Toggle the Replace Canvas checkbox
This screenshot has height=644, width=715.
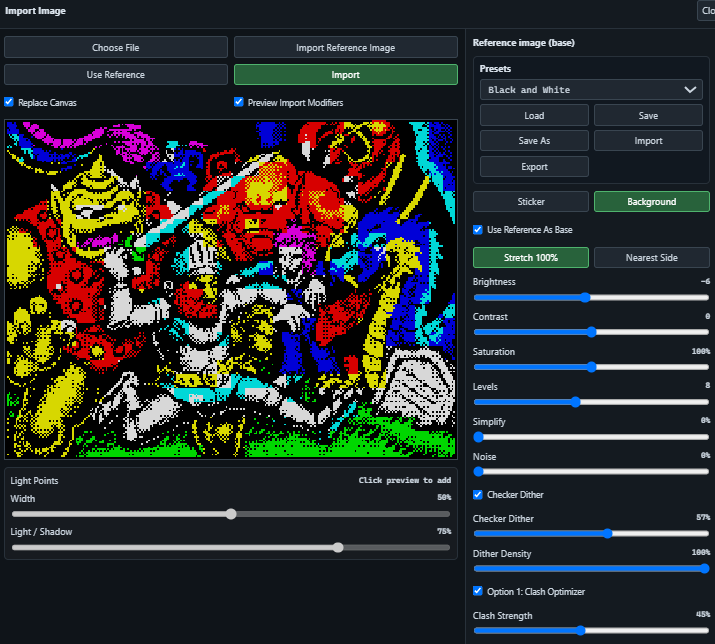pyautogui.click(x=9, y=102)
